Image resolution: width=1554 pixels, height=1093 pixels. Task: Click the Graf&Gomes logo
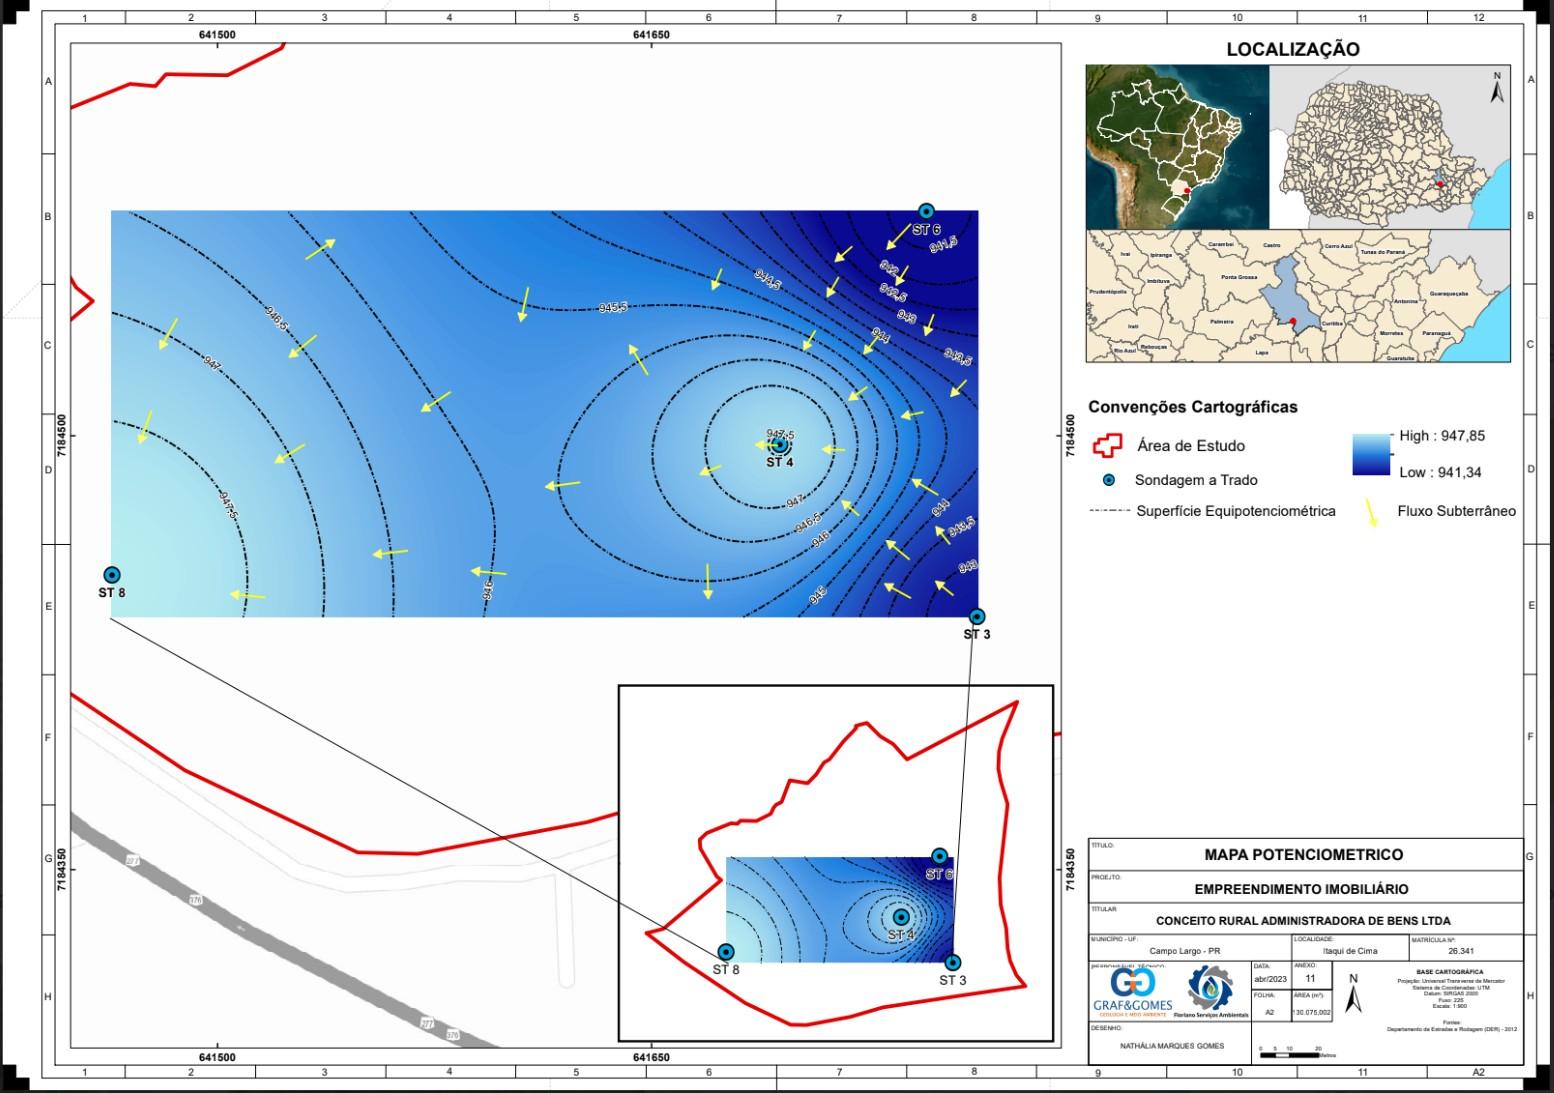[x=1132, y=991]
